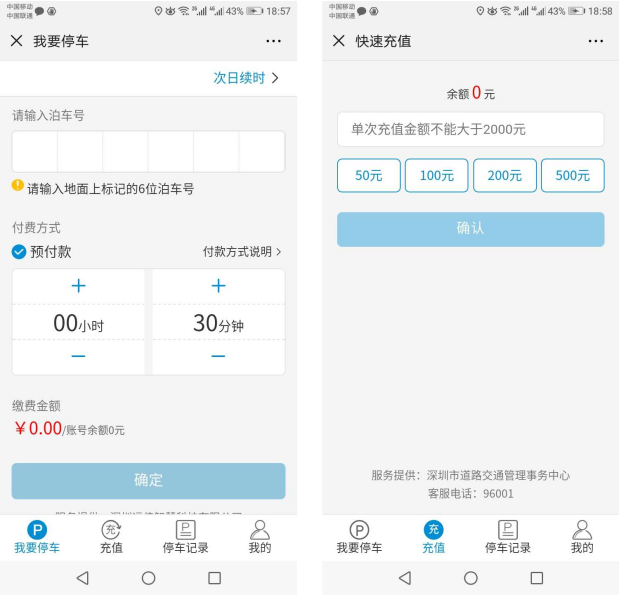Open 次日续时 link
This screenshot has width=619, height=595.
pyautogui.click(x=239, y=78)
